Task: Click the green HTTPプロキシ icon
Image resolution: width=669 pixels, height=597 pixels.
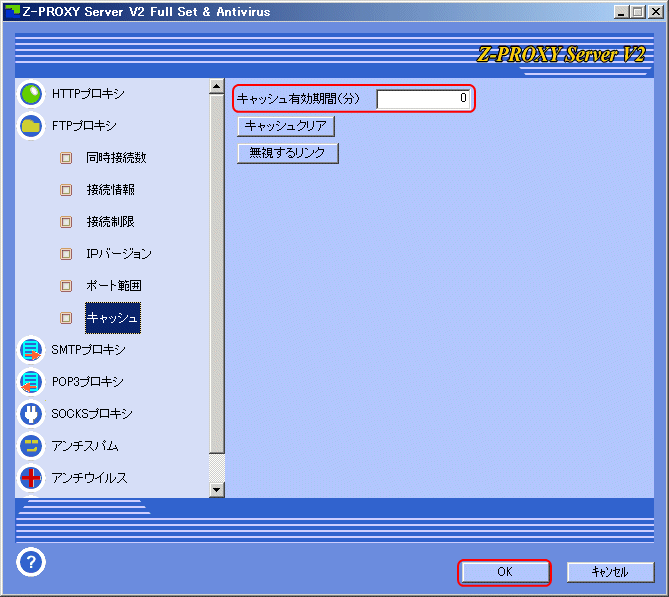Action: [x=31, y=94]
